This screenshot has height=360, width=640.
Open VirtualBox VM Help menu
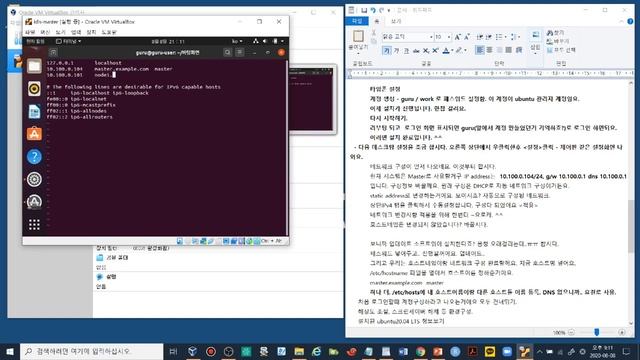pos(109,32)
